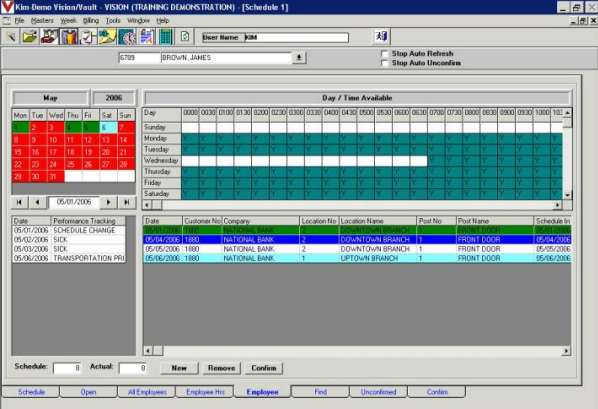Click the Wednesday row header in availability
598x409 pixels.
pos(162,161)
